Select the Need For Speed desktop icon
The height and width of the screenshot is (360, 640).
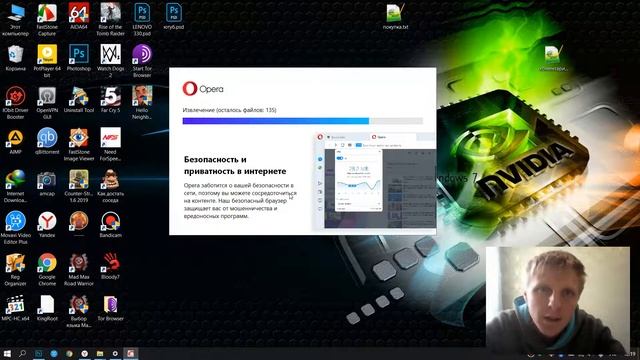pyautogui.click(x=110, y=144)
